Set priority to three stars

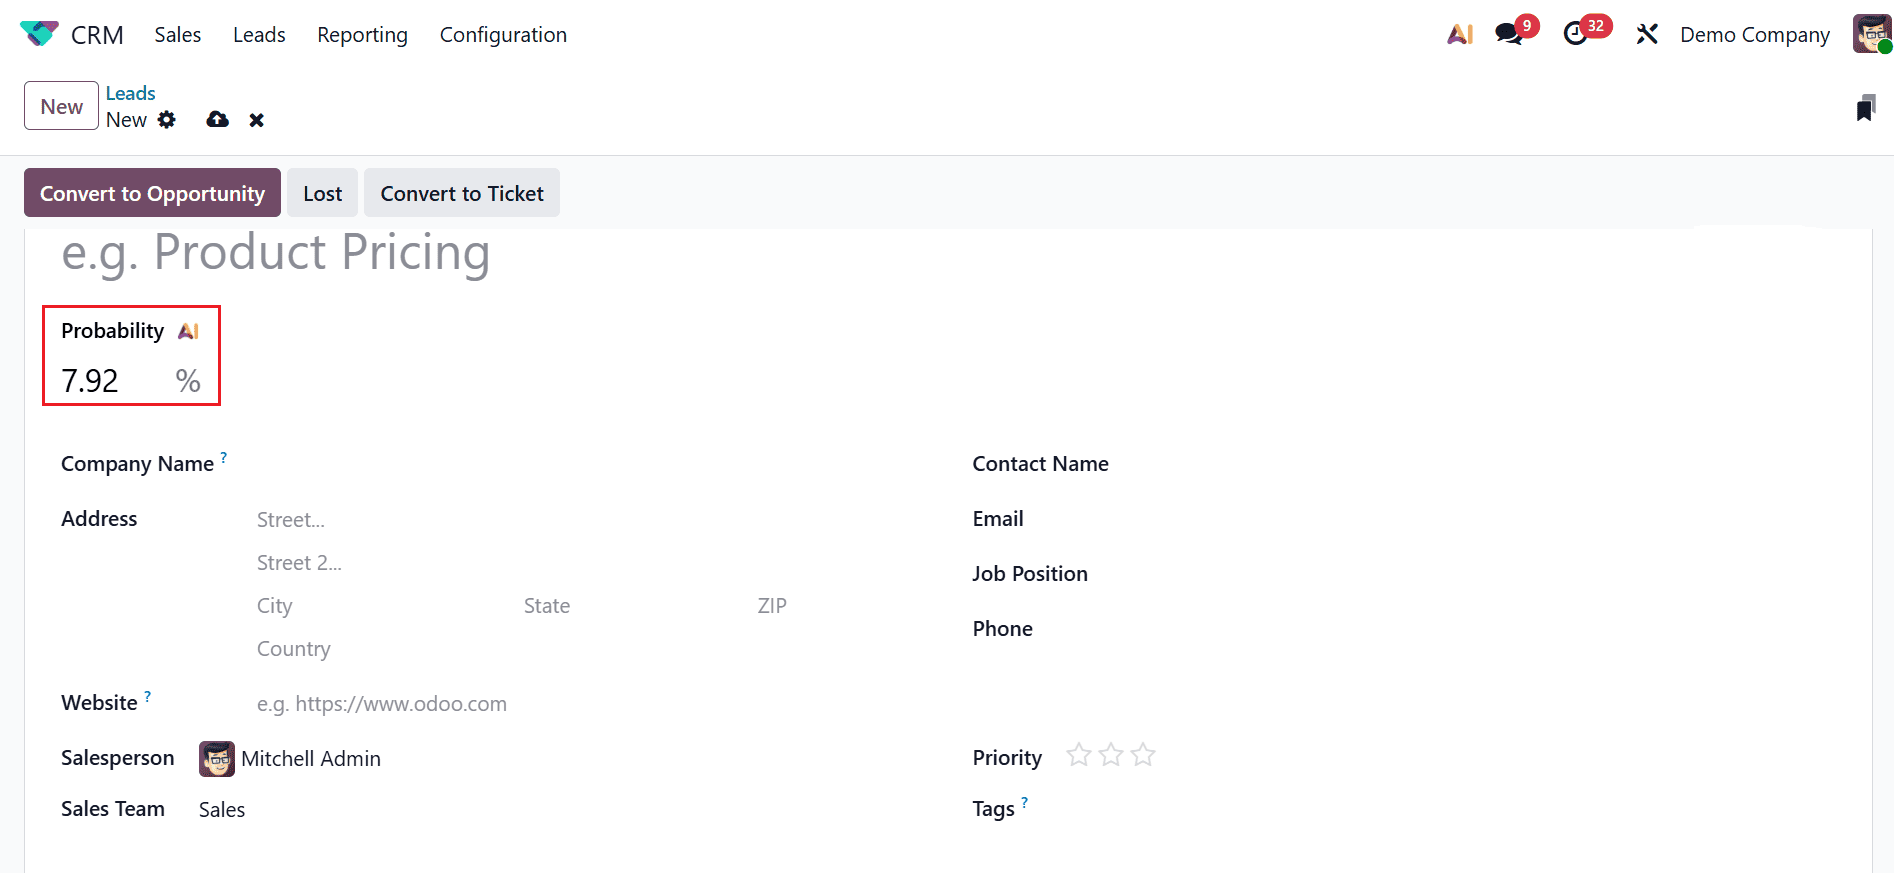pos(1143,755)
